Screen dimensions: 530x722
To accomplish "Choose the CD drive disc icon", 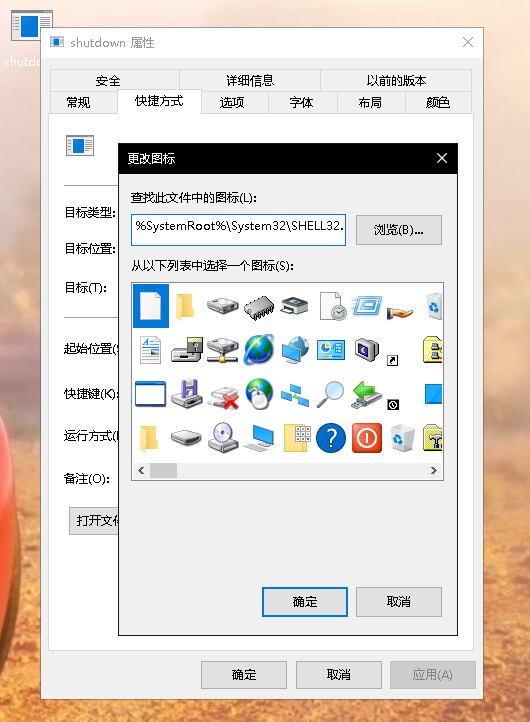I will [x=223, y=437].
